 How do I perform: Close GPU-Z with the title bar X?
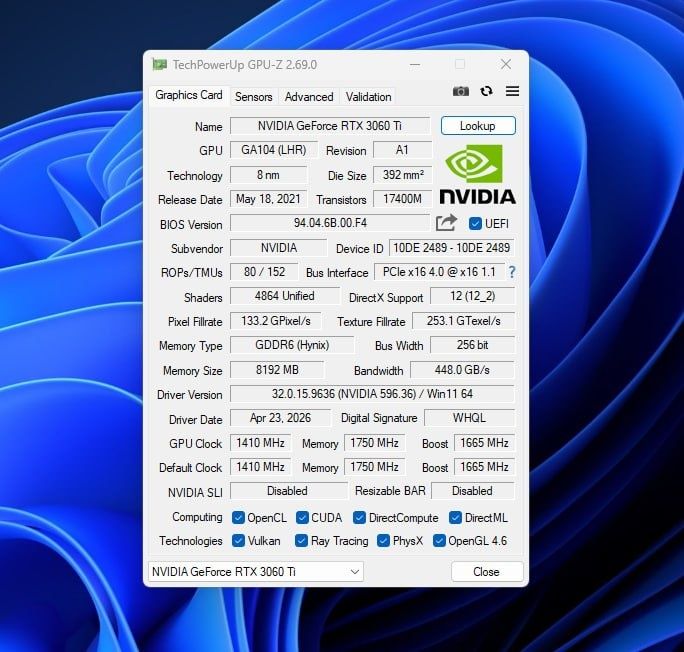tap(506, 65)
